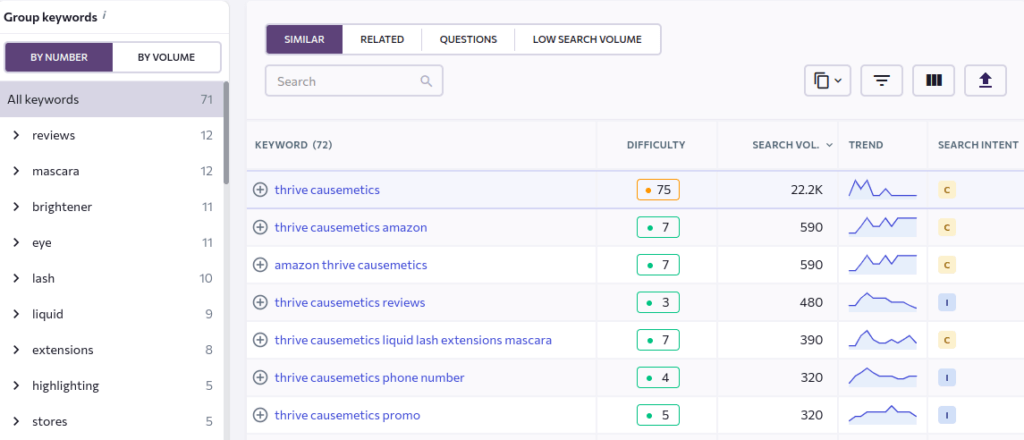Screen dimensions: 1024x440
Task: Select the Similar tab
Action: 304,39
